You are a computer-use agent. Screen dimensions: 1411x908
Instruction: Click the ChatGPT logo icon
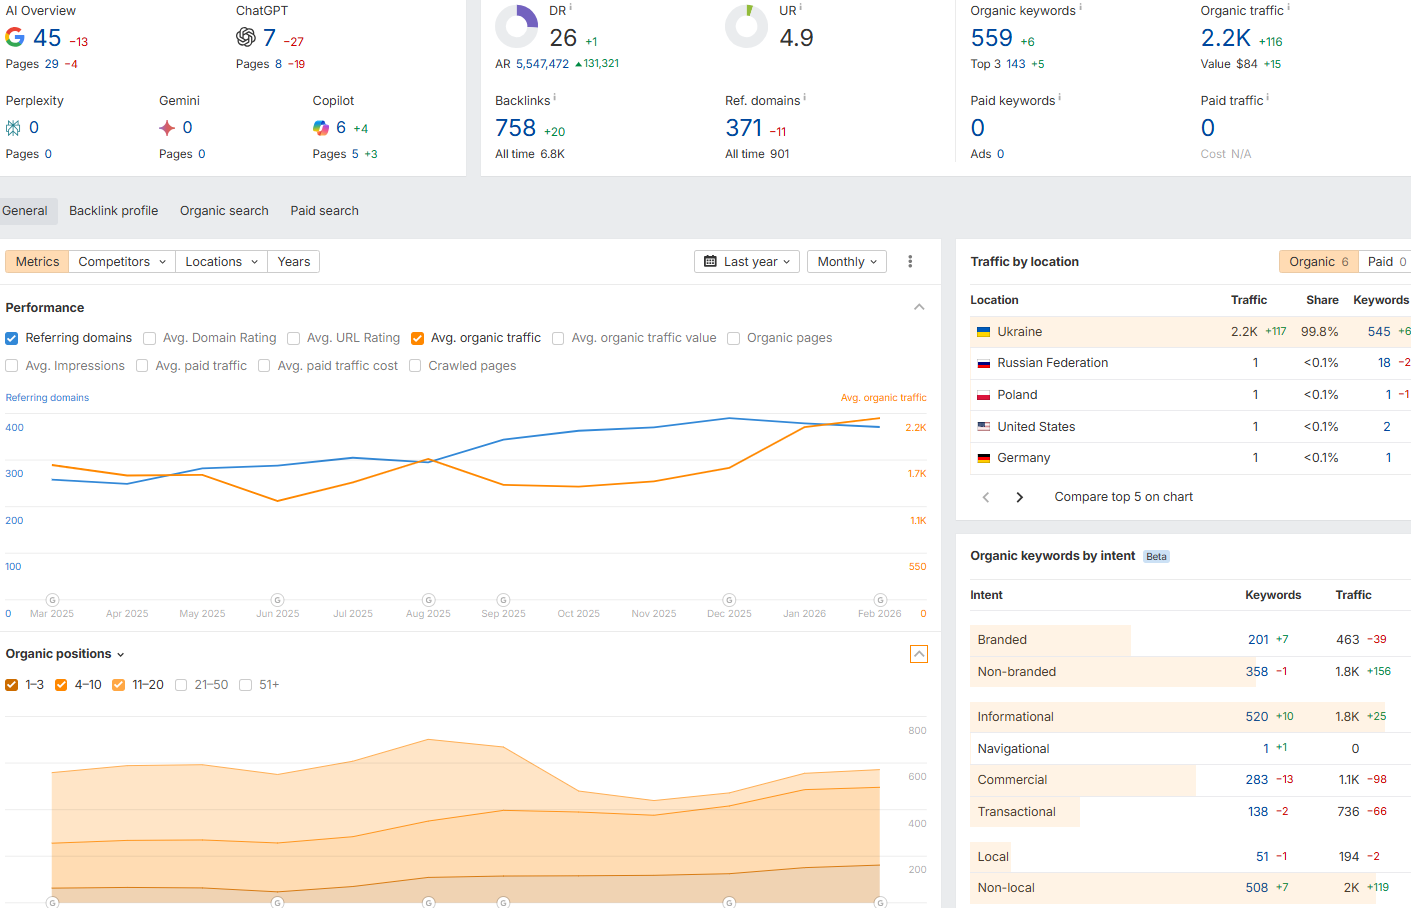pyautogui.click(x=246, y=38)
